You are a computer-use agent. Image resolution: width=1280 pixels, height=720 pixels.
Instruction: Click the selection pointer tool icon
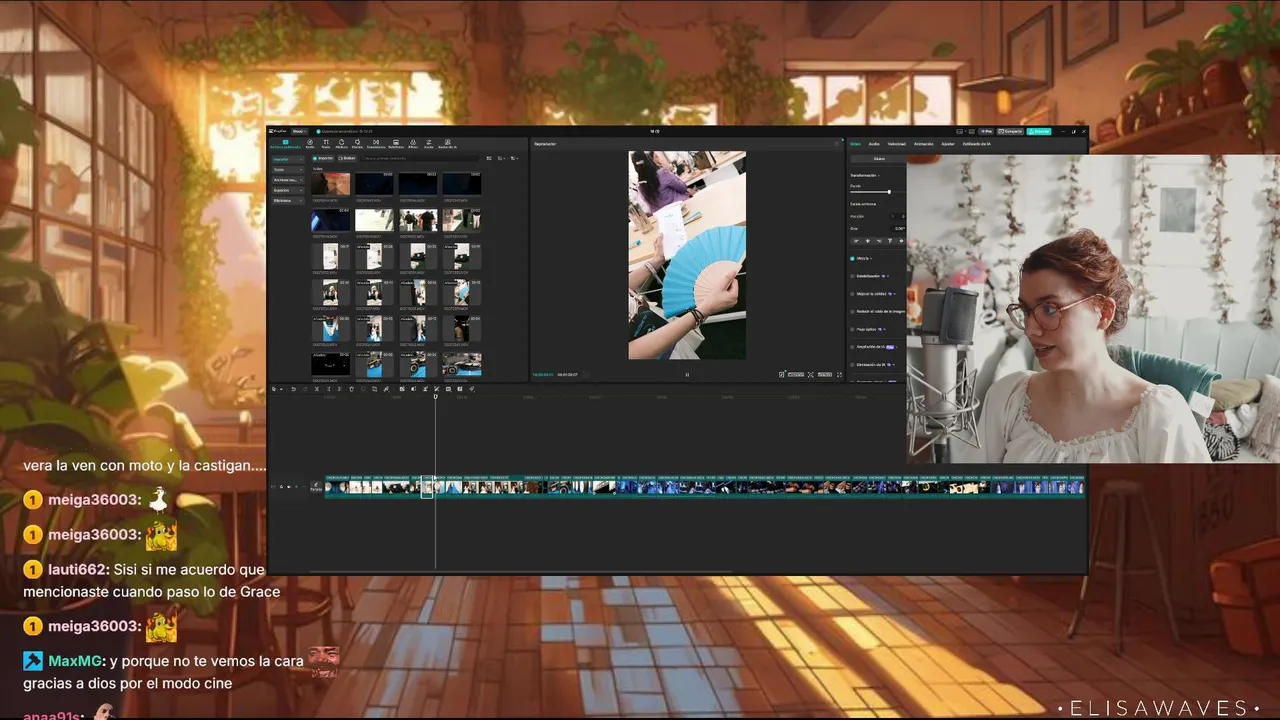pos(274,389)
